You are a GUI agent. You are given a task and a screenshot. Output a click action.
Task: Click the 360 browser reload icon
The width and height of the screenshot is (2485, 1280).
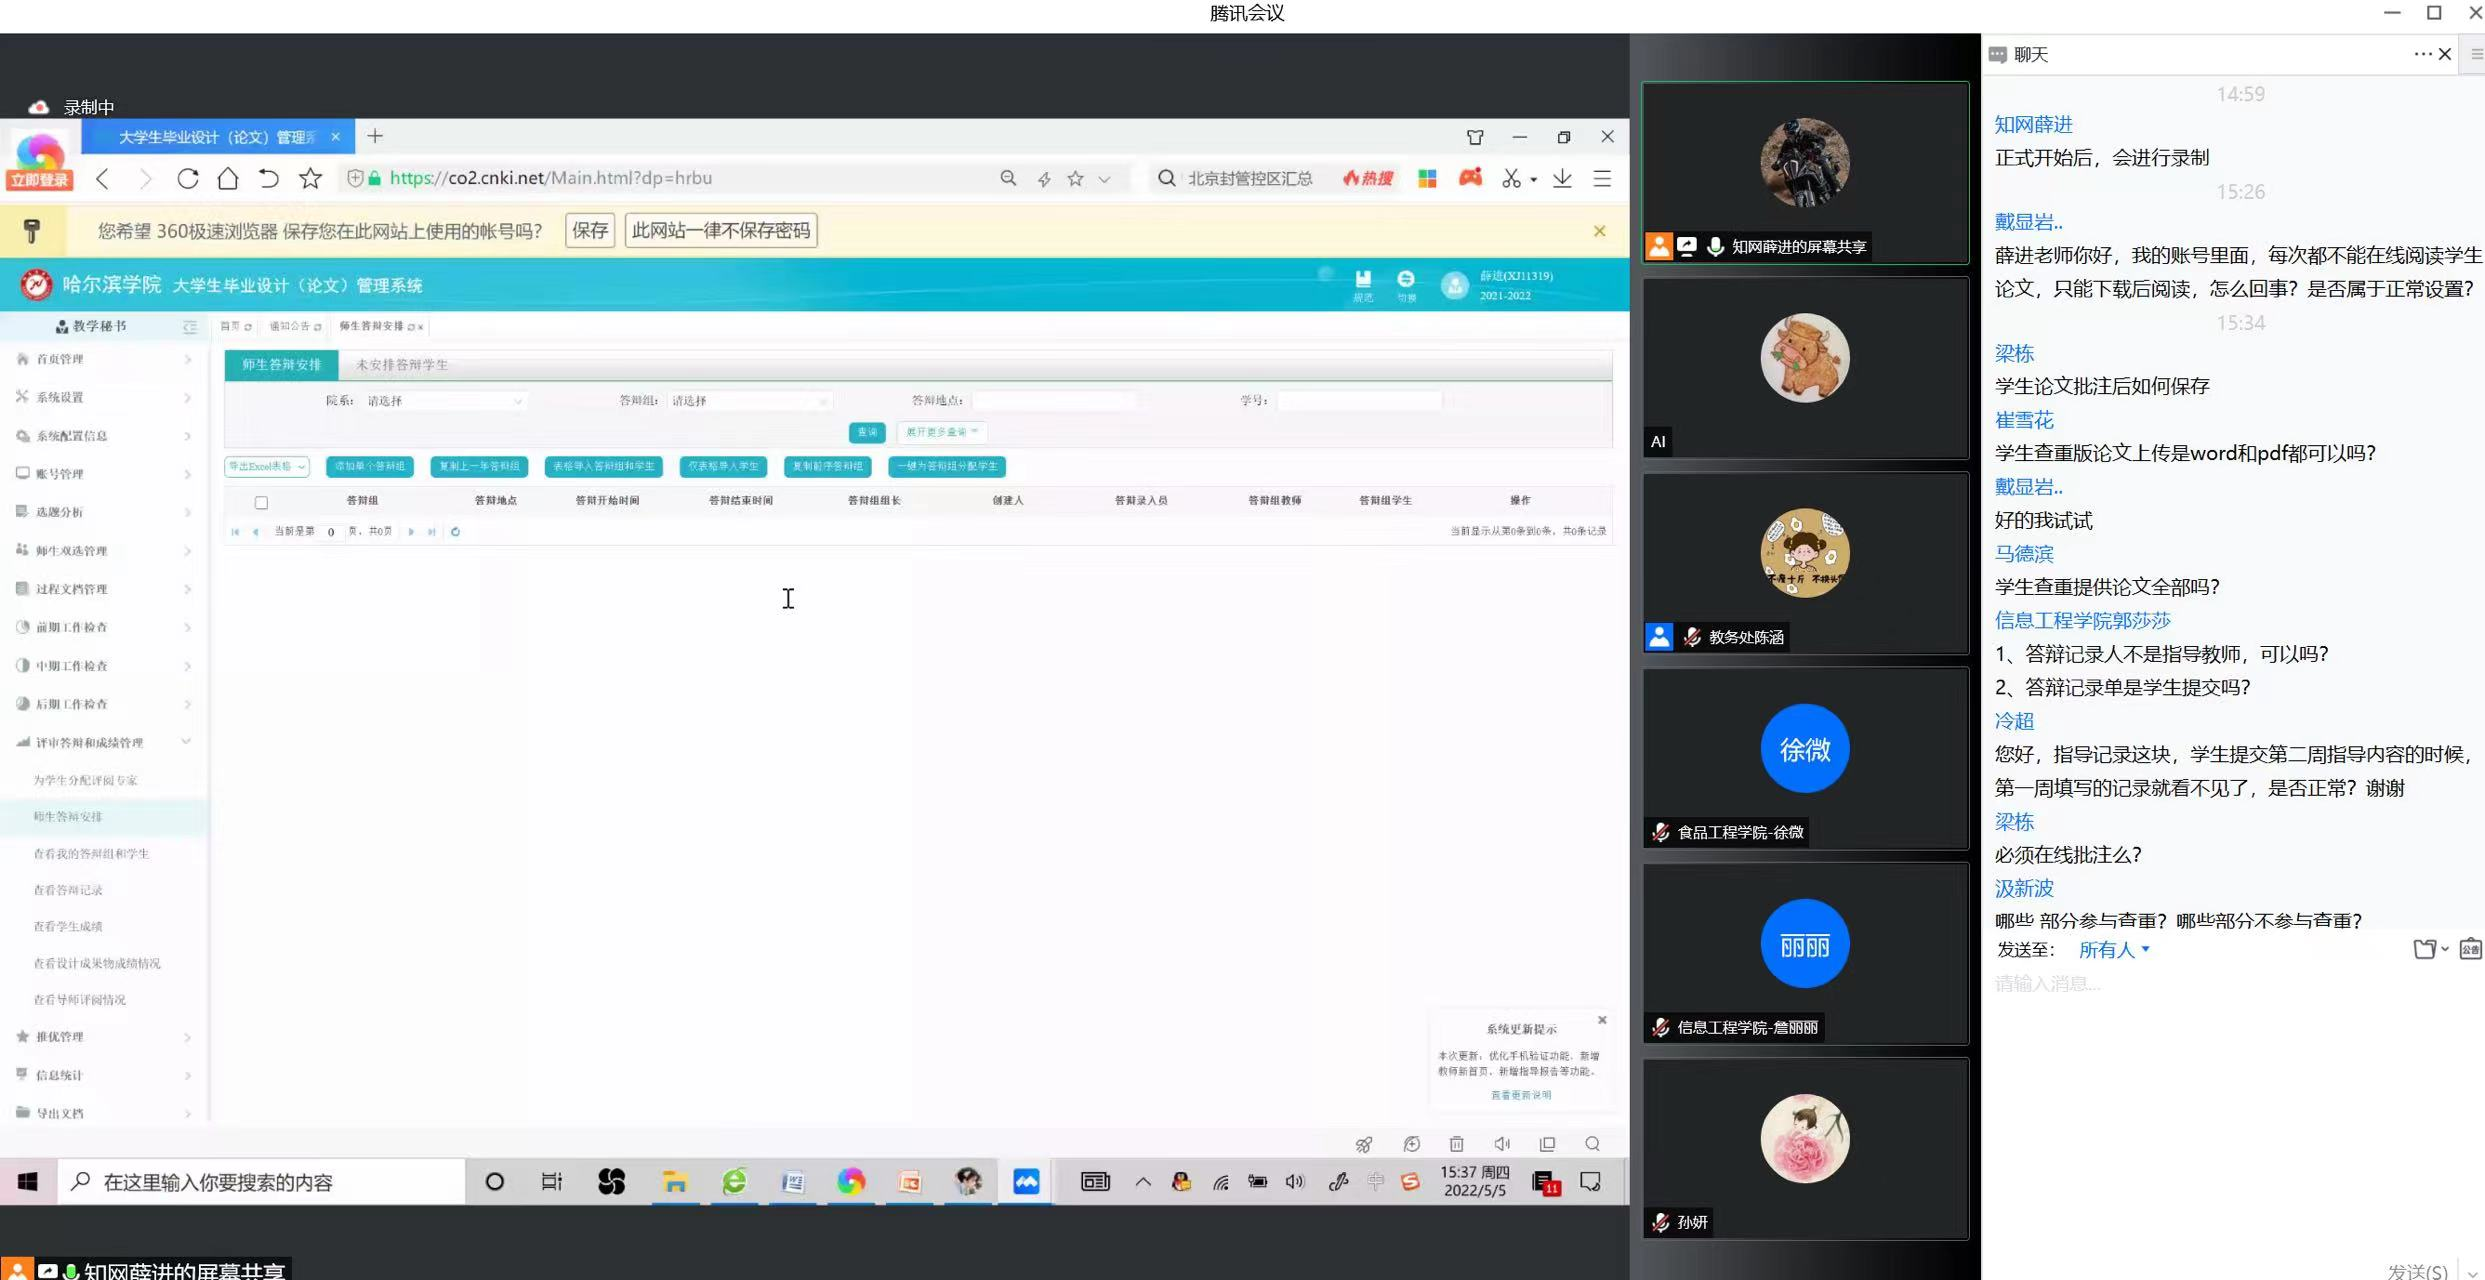coord(187,179)
